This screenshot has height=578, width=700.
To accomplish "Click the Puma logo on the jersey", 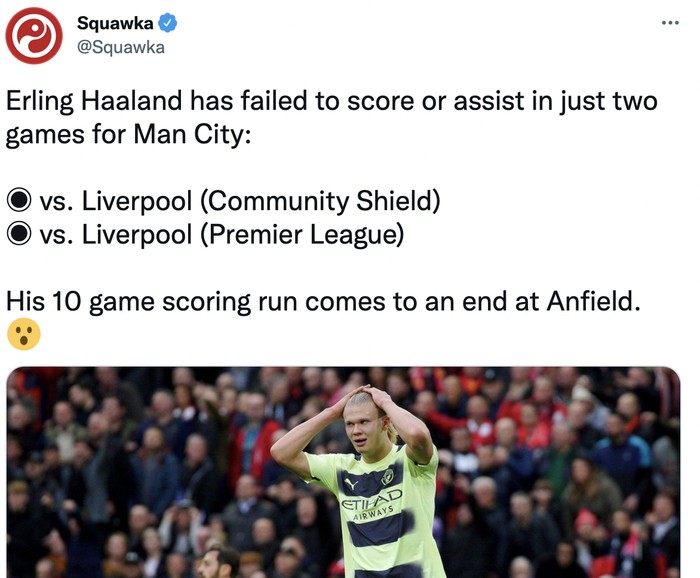I will click(350, 481).
